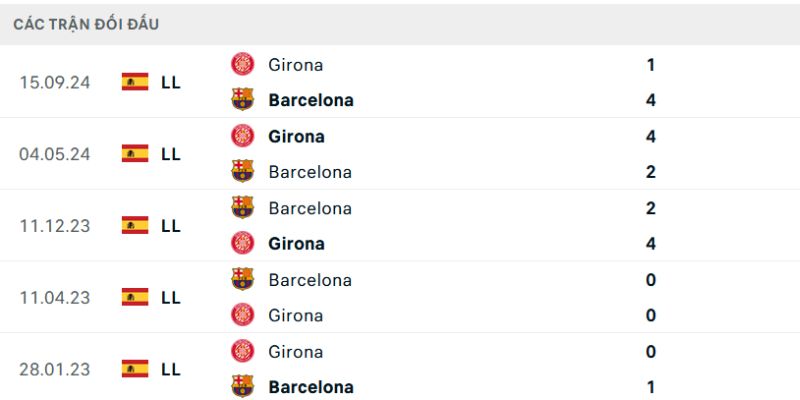Click Barcelona's score 1 in 28.01.23 match
This screenshot has height=400, width=800.
coord(651,387)
